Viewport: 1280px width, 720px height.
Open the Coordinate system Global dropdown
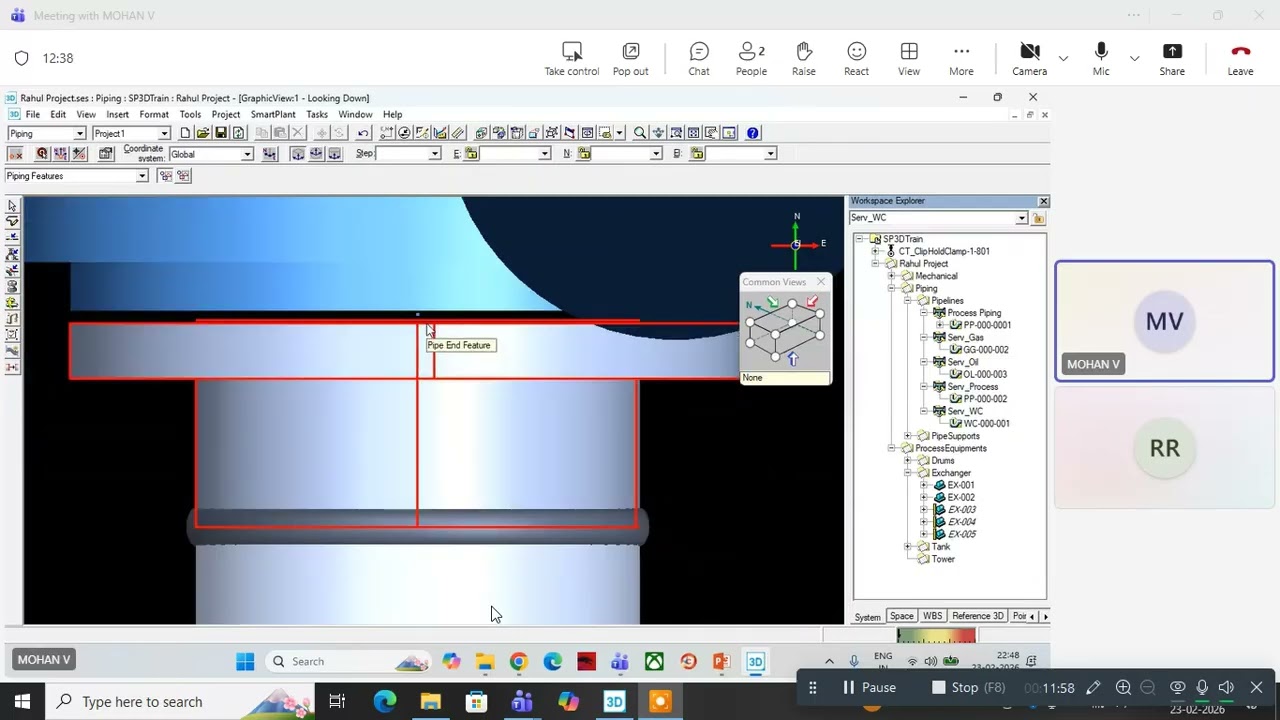[246, 154]
